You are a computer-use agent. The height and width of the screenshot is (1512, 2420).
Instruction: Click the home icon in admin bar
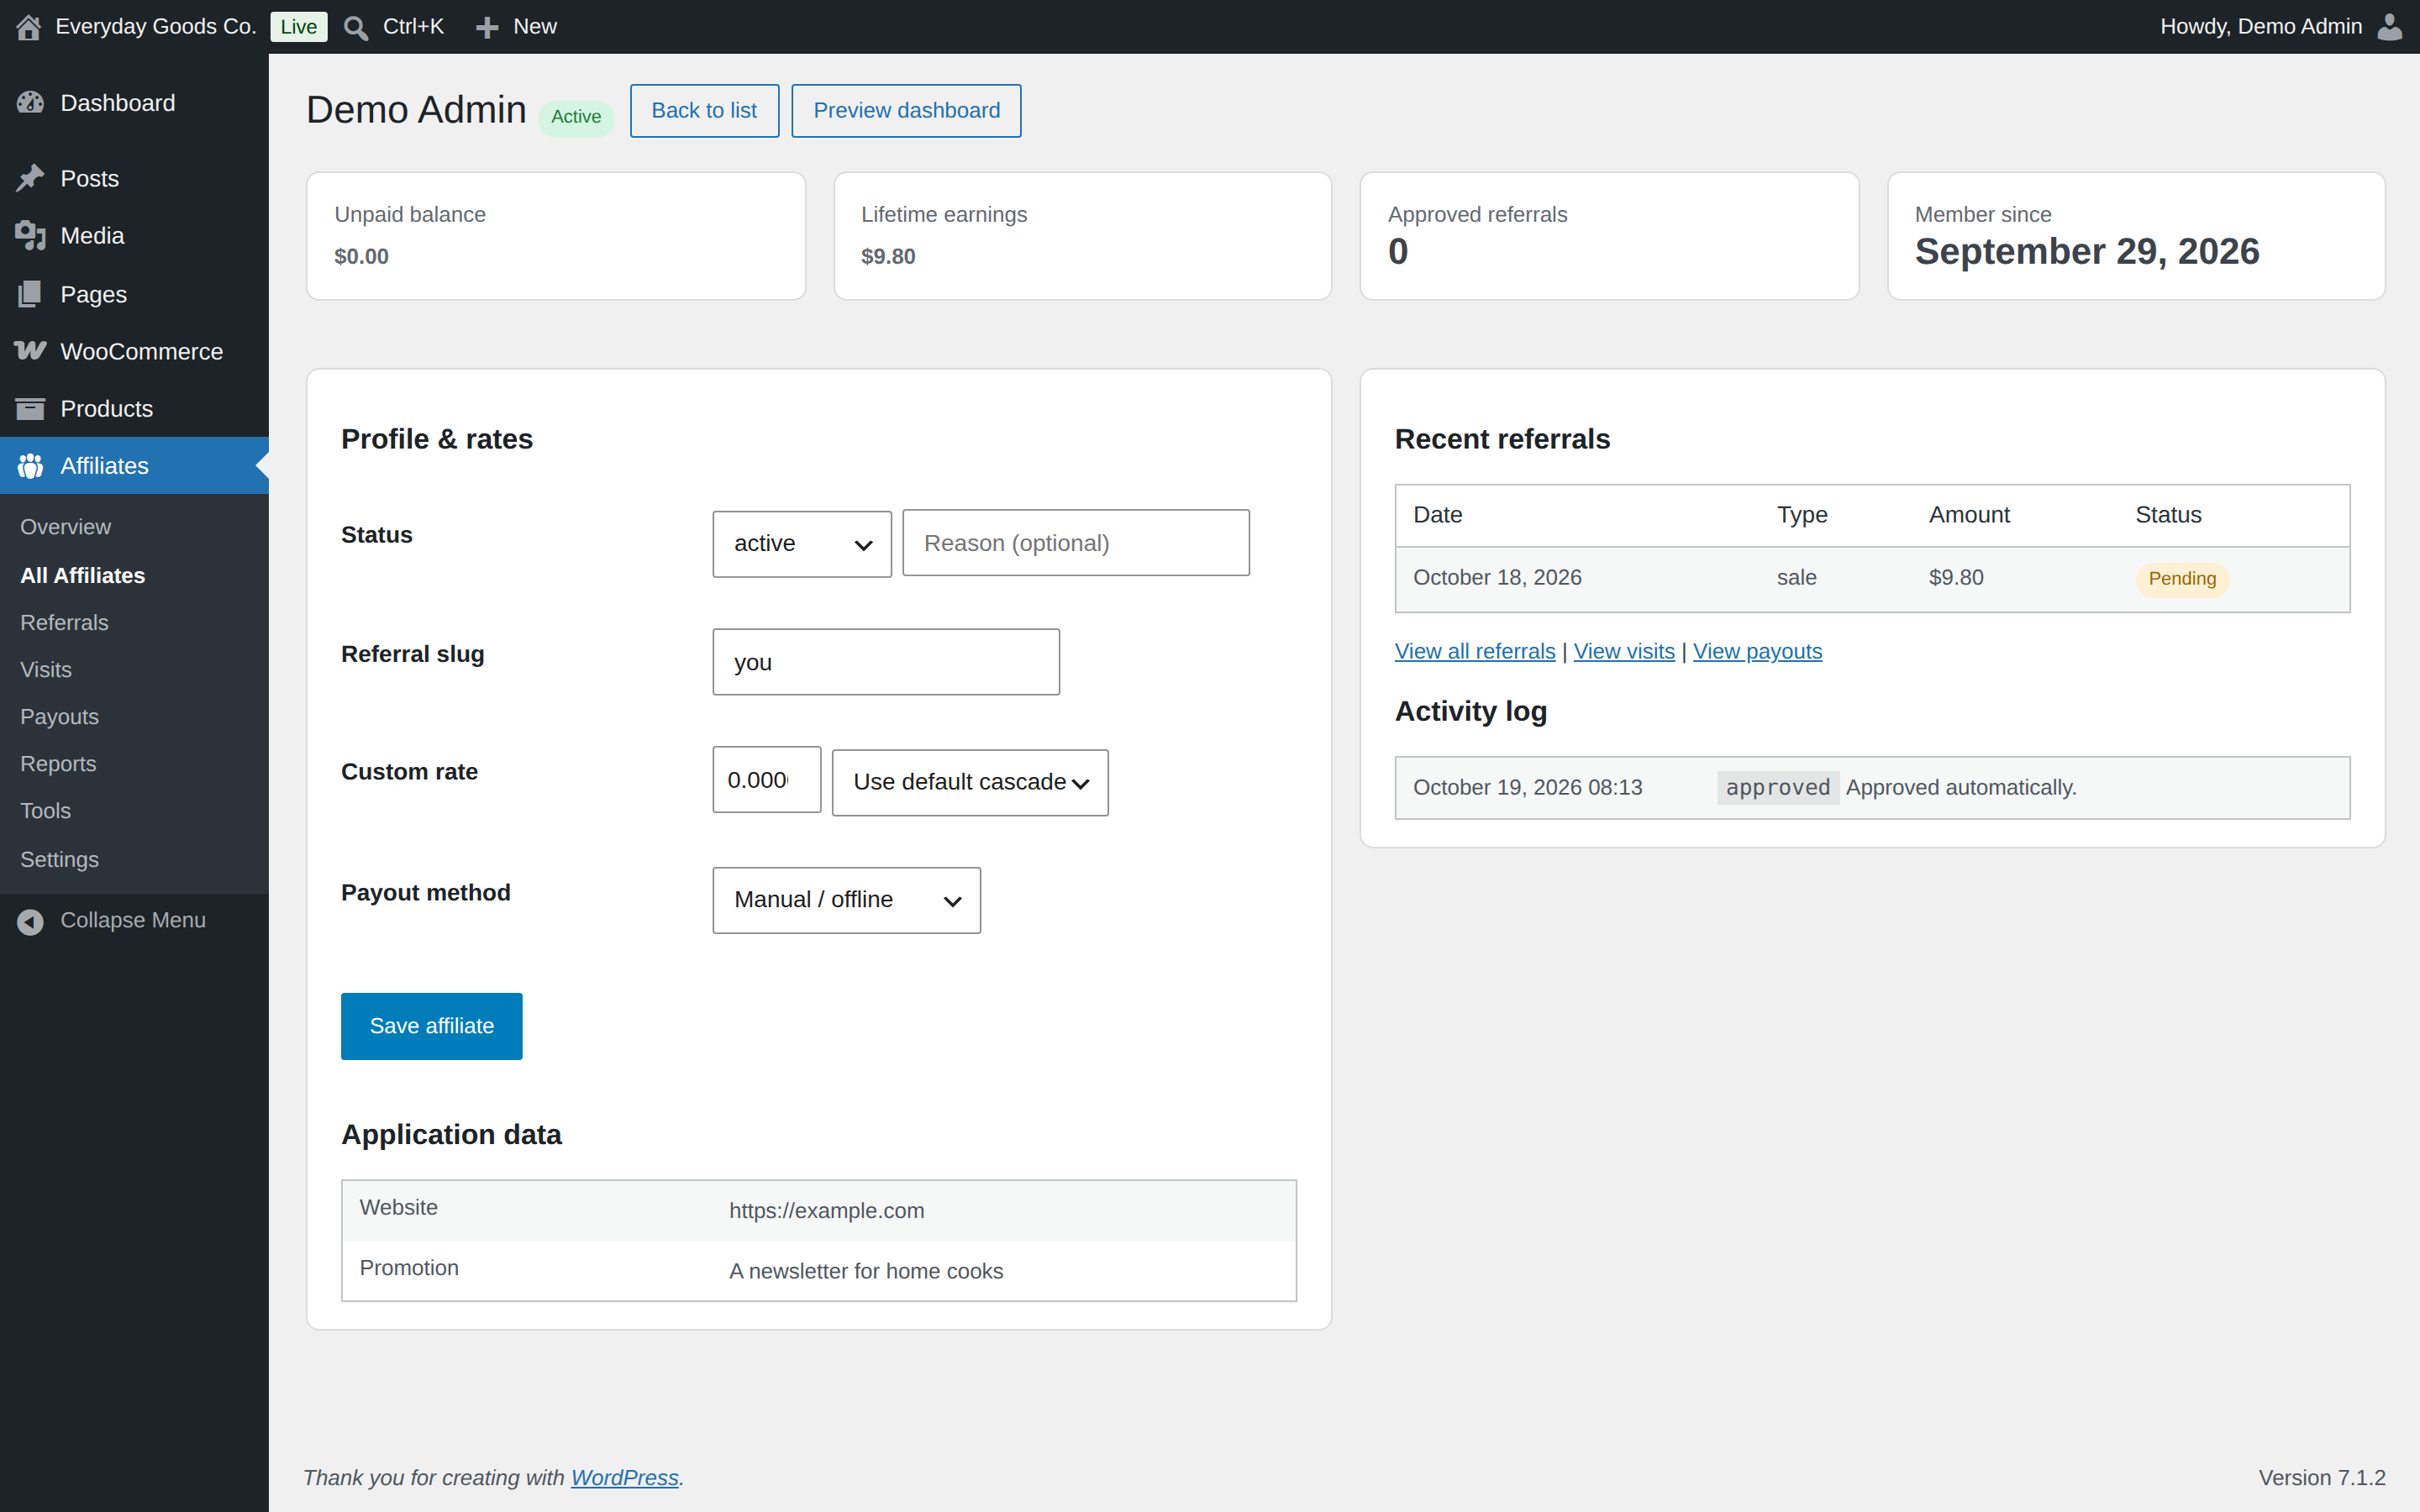click(x=29, y=27)
